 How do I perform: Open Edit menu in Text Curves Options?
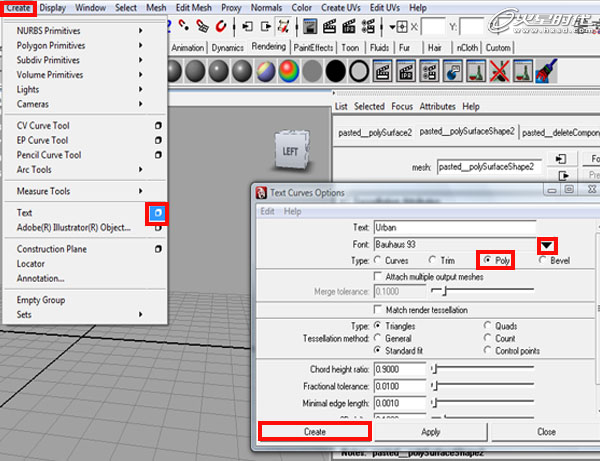pos(267,212)
